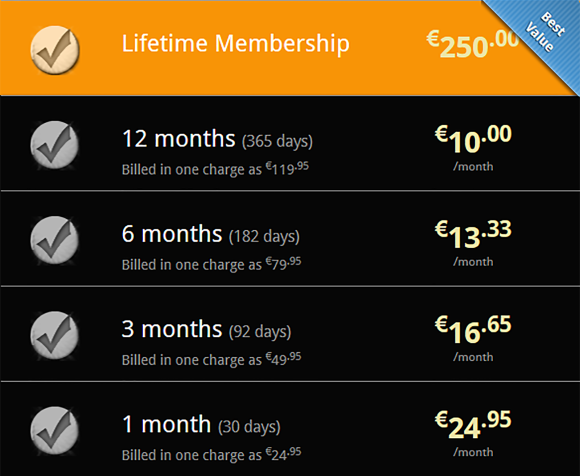Image resolution: width=580 pixels, height=476 pixels.
Task: Click the 1 month plan label
Action: coord(166,424)
